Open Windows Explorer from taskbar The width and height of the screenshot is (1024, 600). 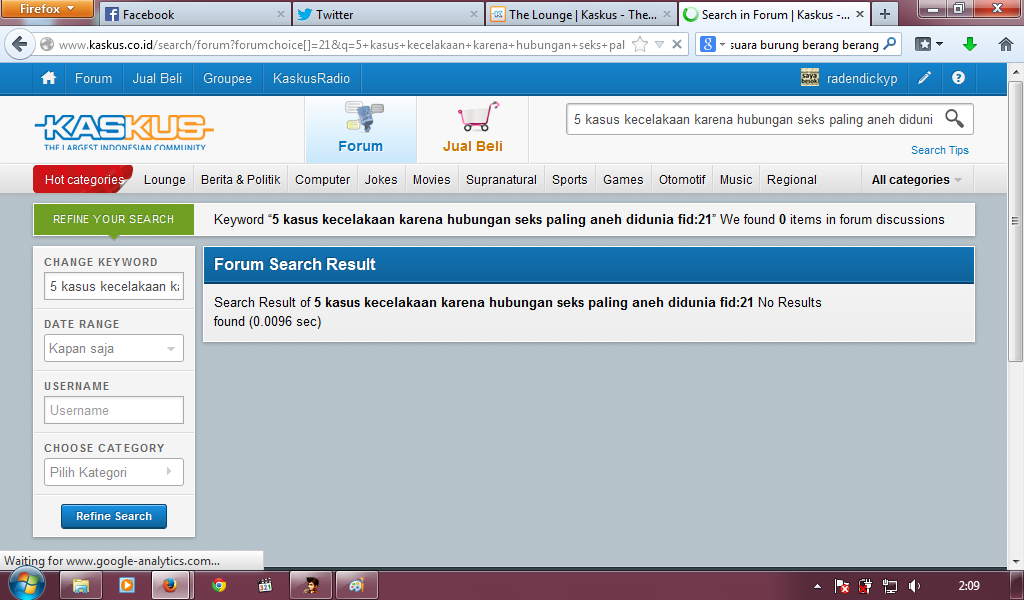pos(80,585)
